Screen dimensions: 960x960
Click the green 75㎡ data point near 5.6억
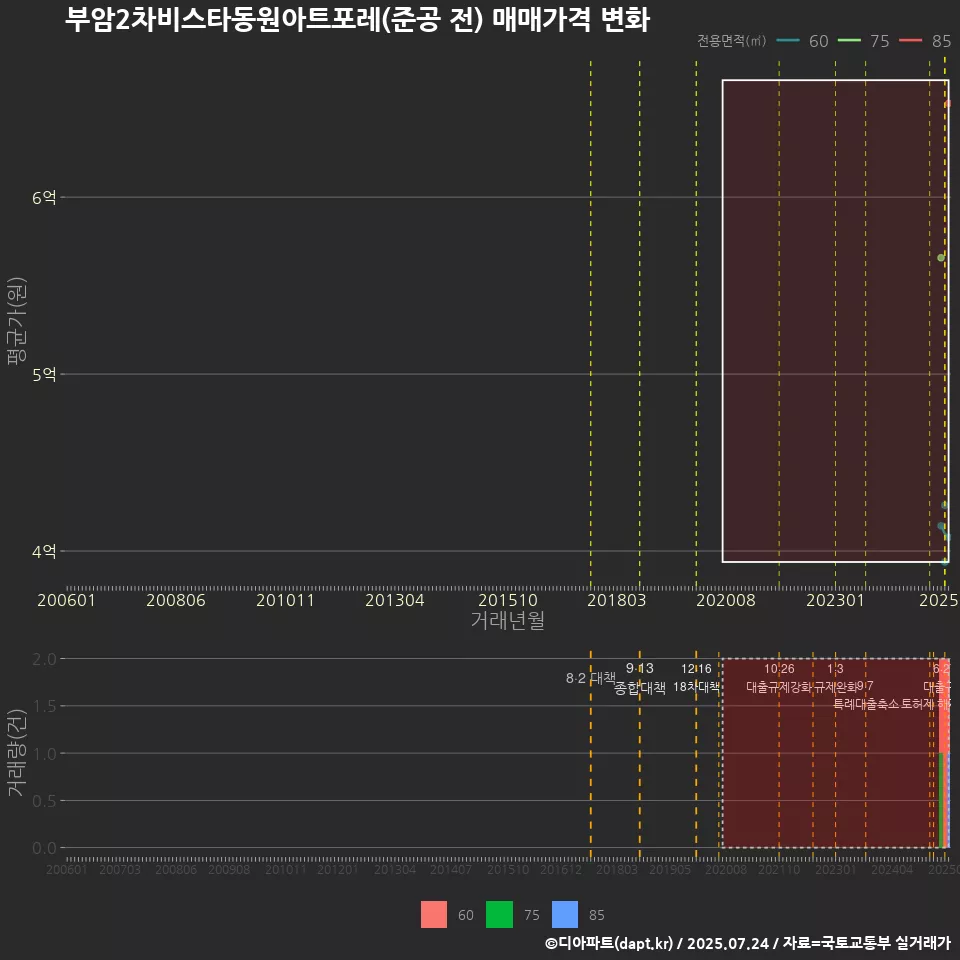(x=941, y=258)
